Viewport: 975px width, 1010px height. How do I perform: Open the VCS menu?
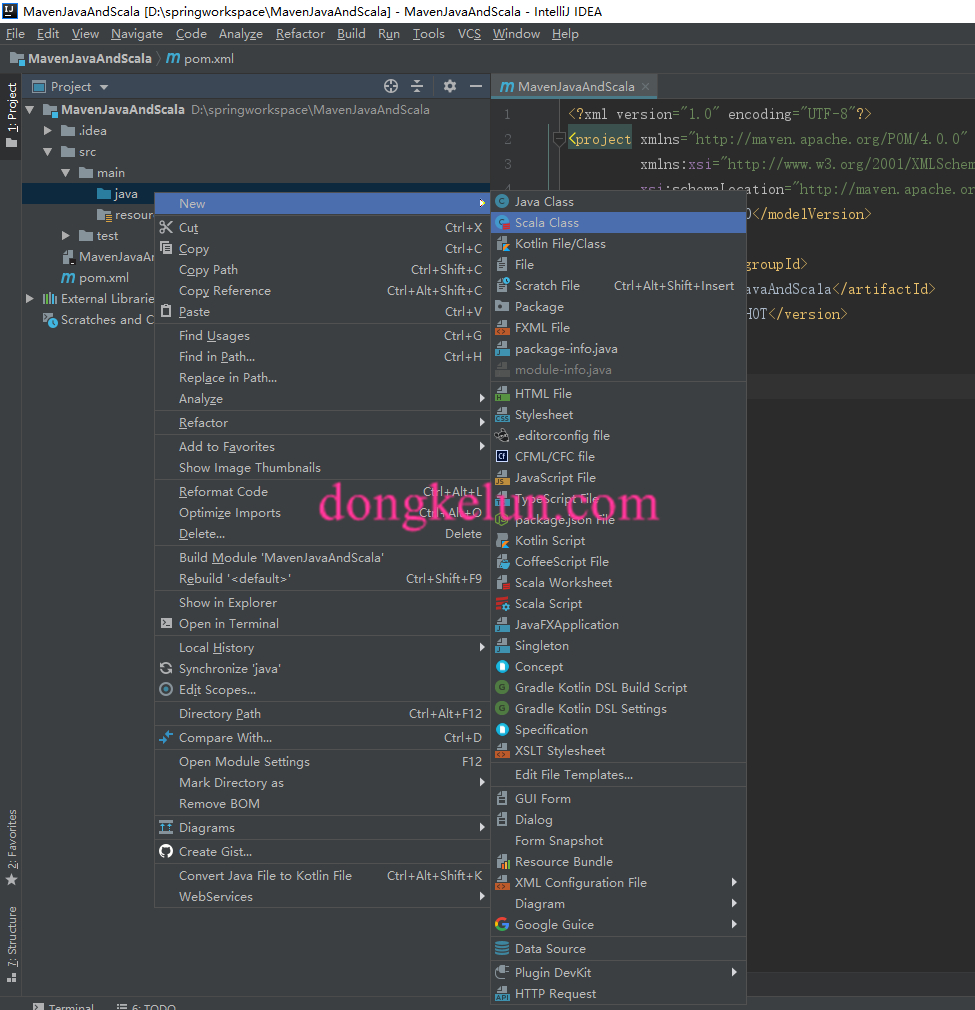tap(469, 33)
